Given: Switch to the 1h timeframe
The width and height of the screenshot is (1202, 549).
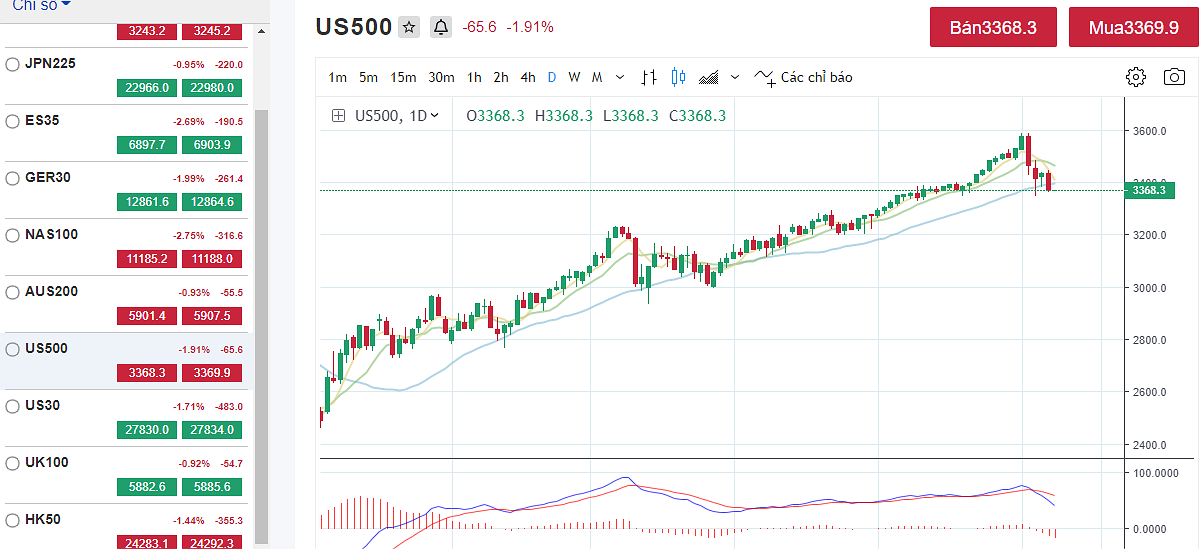Looking at the screenshot, I should (474, 77).
